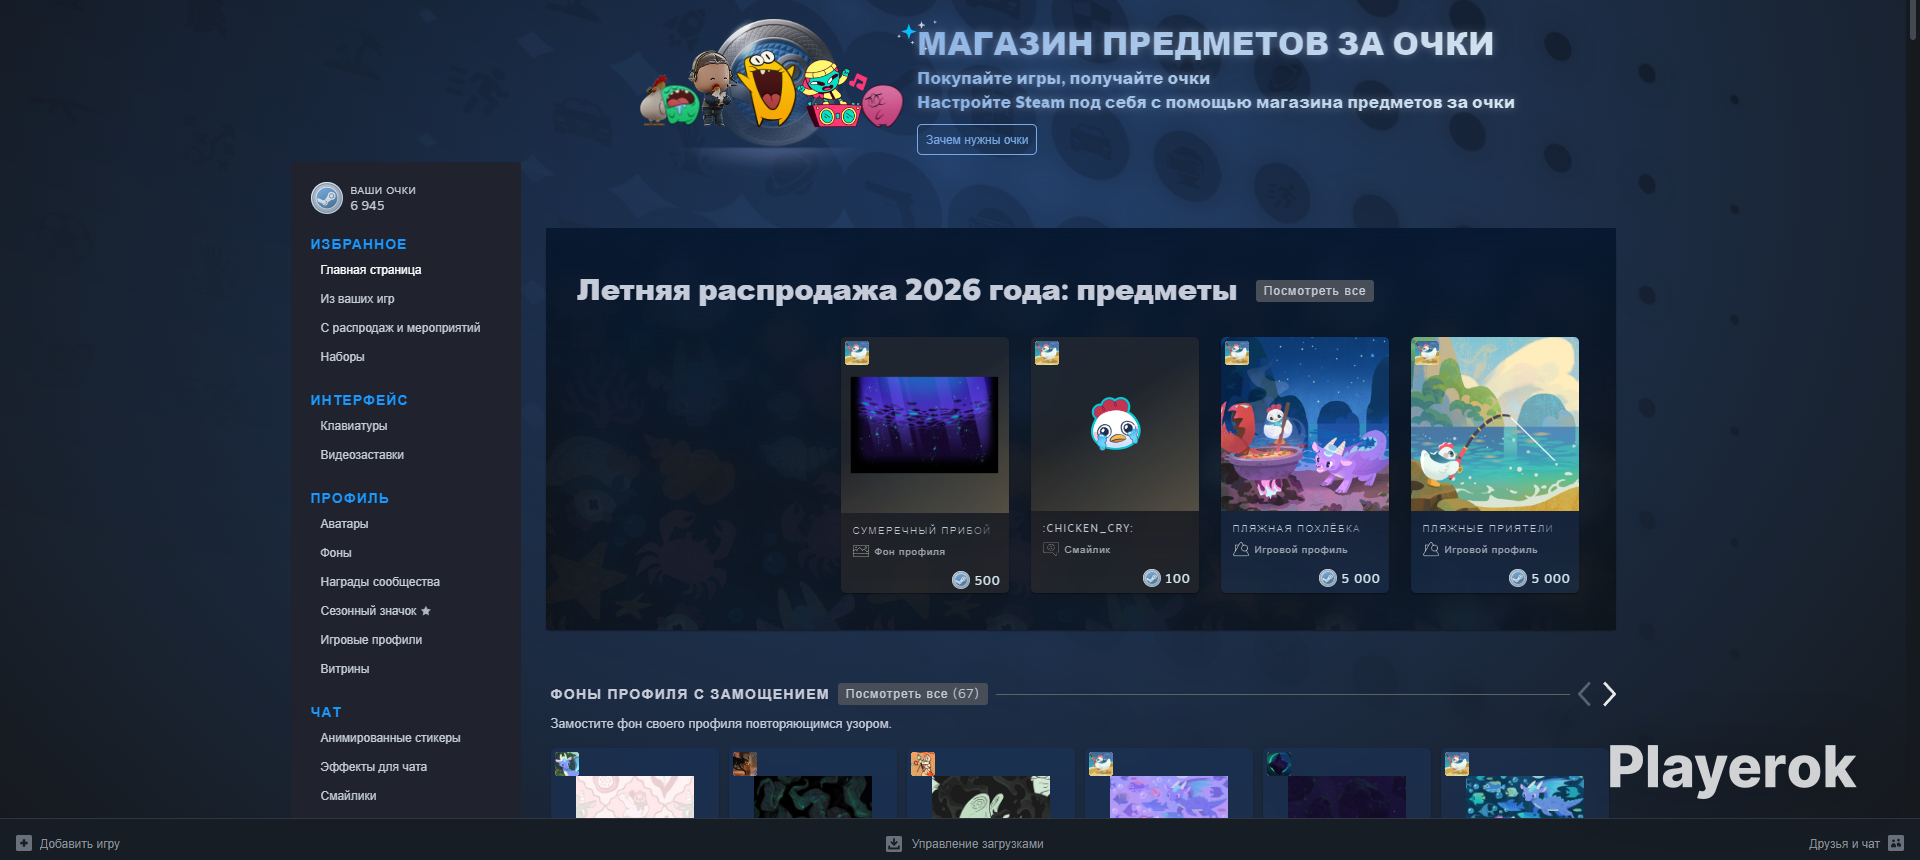Image resolution: width=1920 pixels, height=860 pixels.
Task: Select Клавиатуры under Интерфейс
Action: coord(354,426)
